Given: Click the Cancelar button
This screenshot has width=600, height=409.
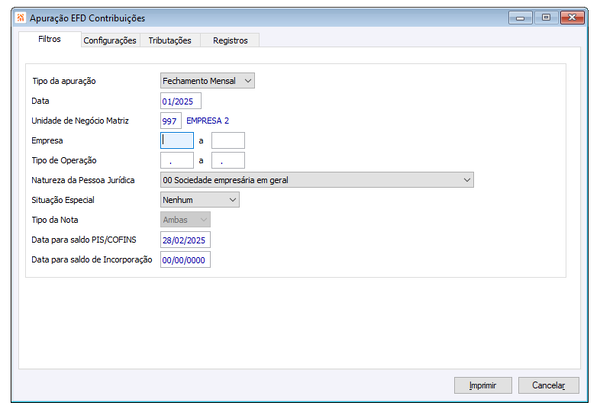Looking at the screenshot, I should click(x=548, y=385).
